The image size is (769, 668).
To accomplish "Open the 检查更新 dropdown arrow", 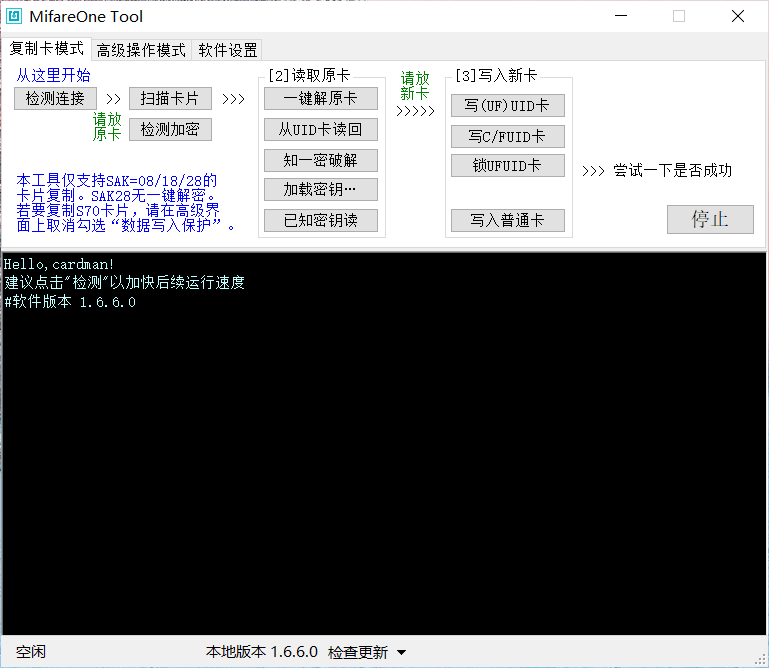I will coord(402,652).
